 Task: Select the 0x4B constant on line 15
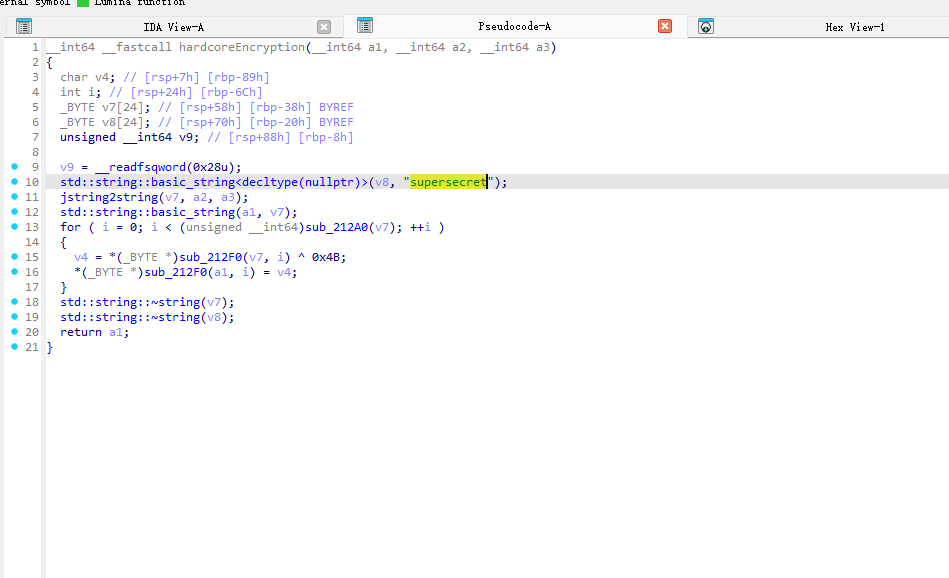point(327,257)
